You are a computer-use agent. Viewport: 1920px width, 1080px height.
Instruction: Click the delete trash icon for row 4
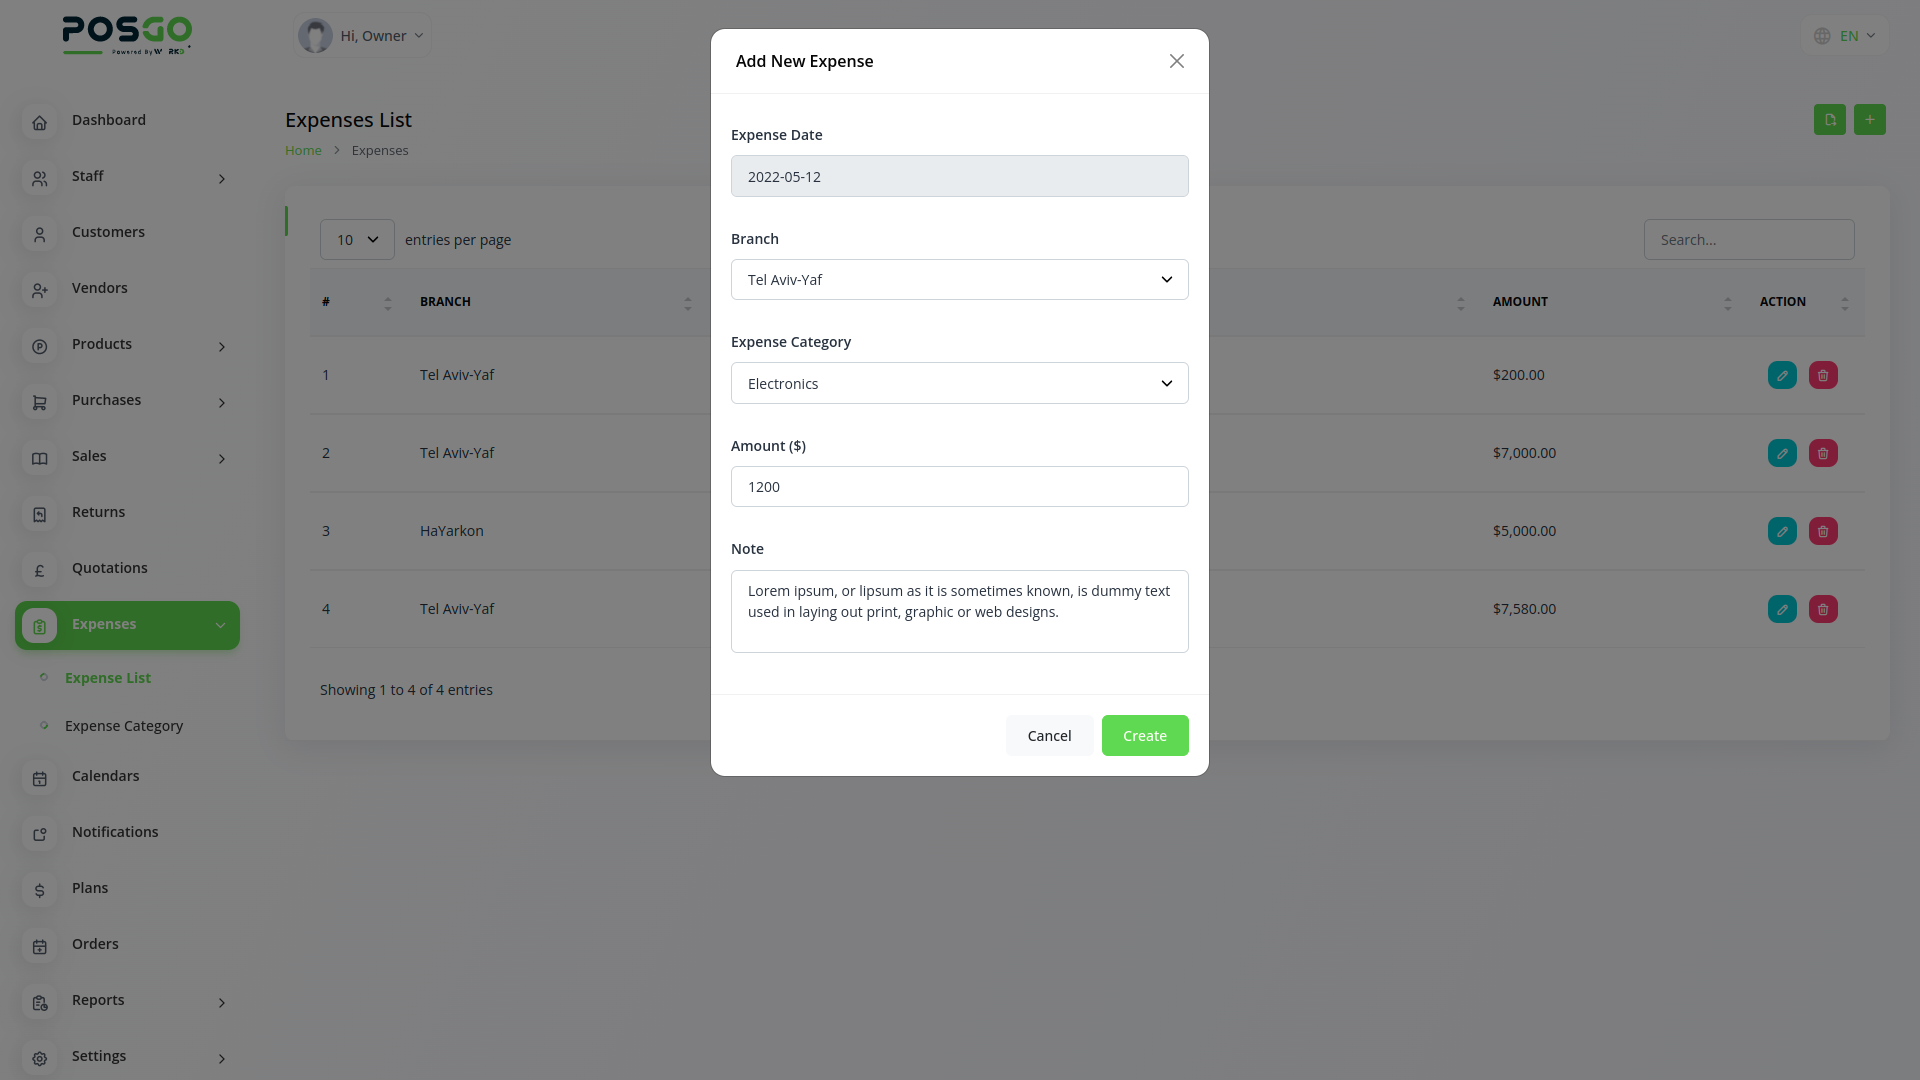1823,609
